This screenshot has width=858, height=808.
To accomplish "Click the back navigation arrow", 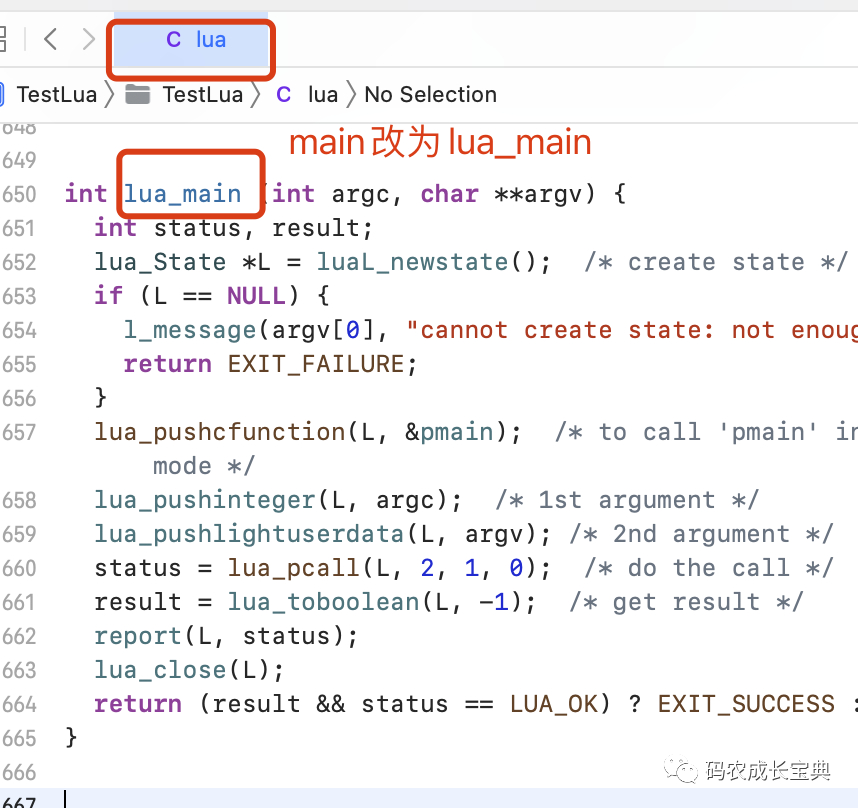I will coord(50,40).
